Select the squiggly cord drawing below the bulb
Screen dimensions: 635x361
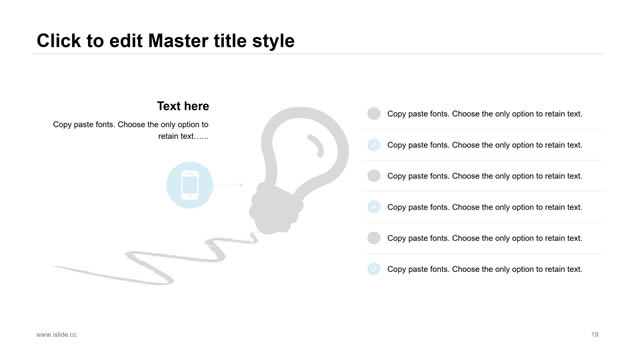pyautogui.click(x=156, y=259)
